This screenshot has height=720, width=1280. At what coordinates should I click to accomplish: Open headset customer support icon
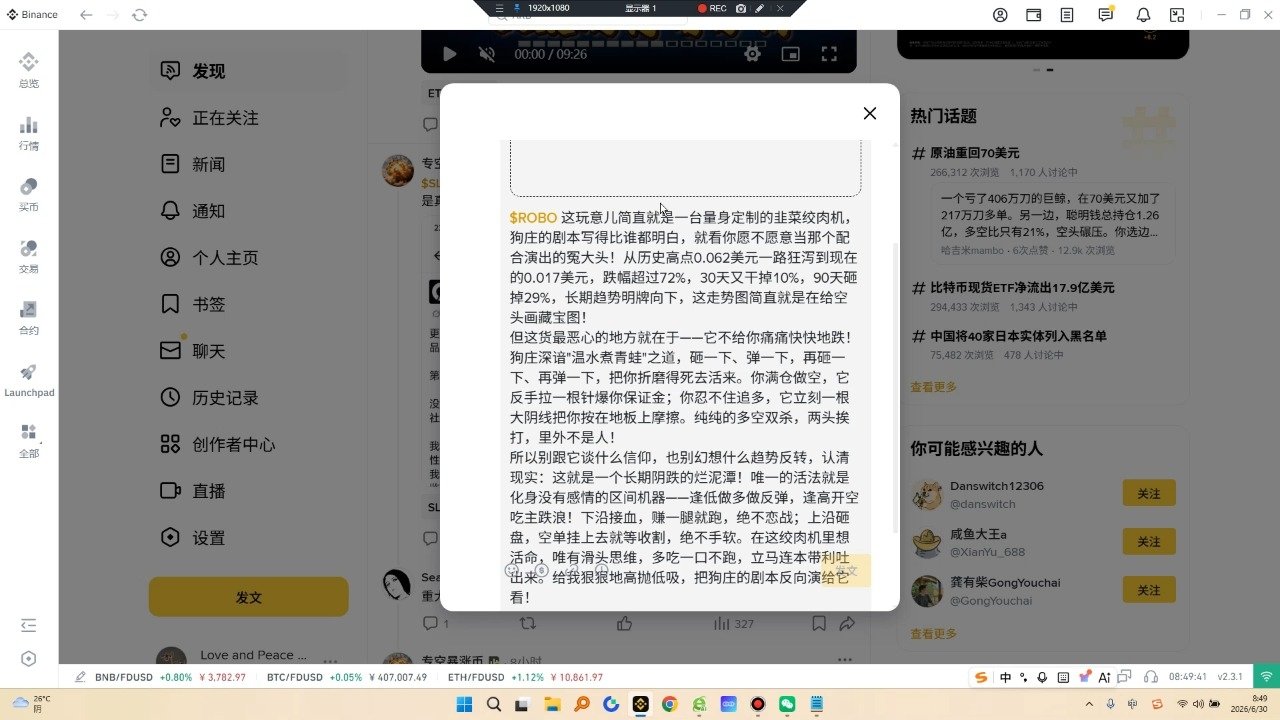click(x=1151, y=677)
